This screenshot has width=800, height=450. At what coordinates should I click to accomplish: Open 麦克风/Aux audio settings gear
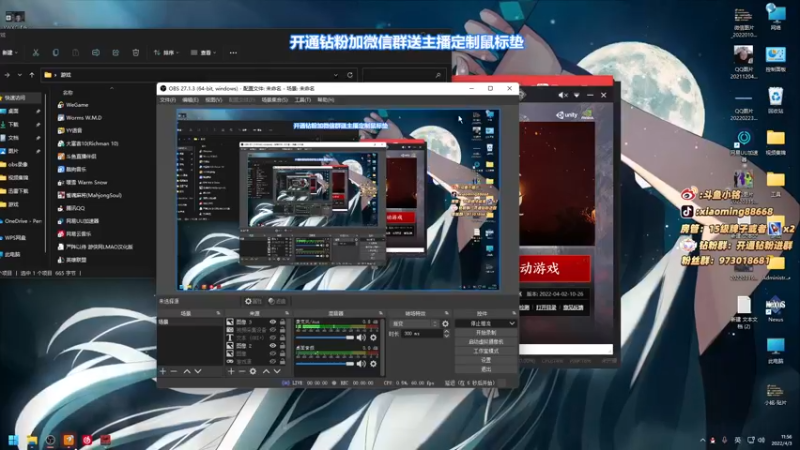(x=373, y=337)
